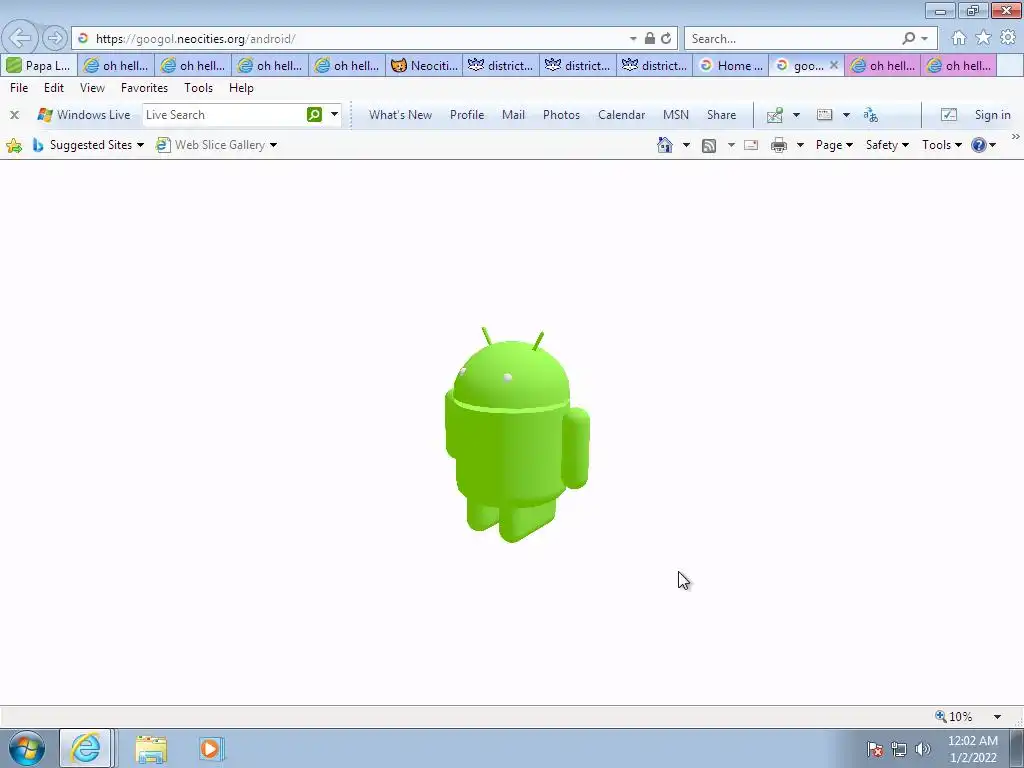Open Windows Media Player from the taskbar
Screen dimensions: 1024x768
pyautogui.click(x=211, y=748)
